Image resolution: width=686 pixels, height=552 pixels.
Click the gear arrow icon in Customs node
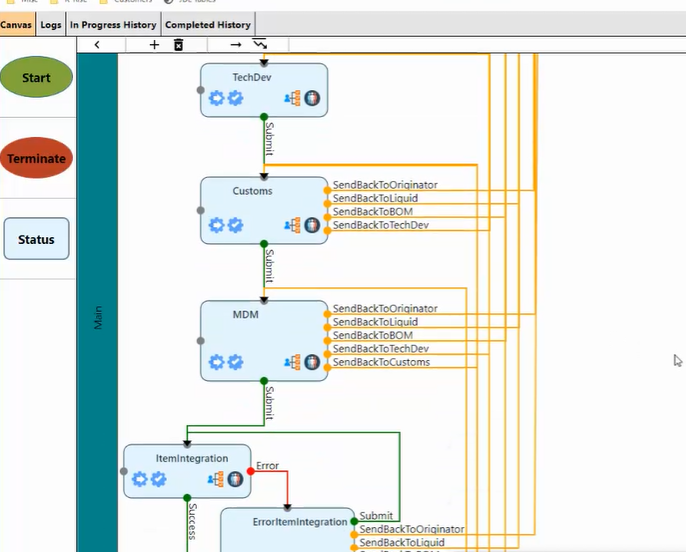click(x=216, y=225)
